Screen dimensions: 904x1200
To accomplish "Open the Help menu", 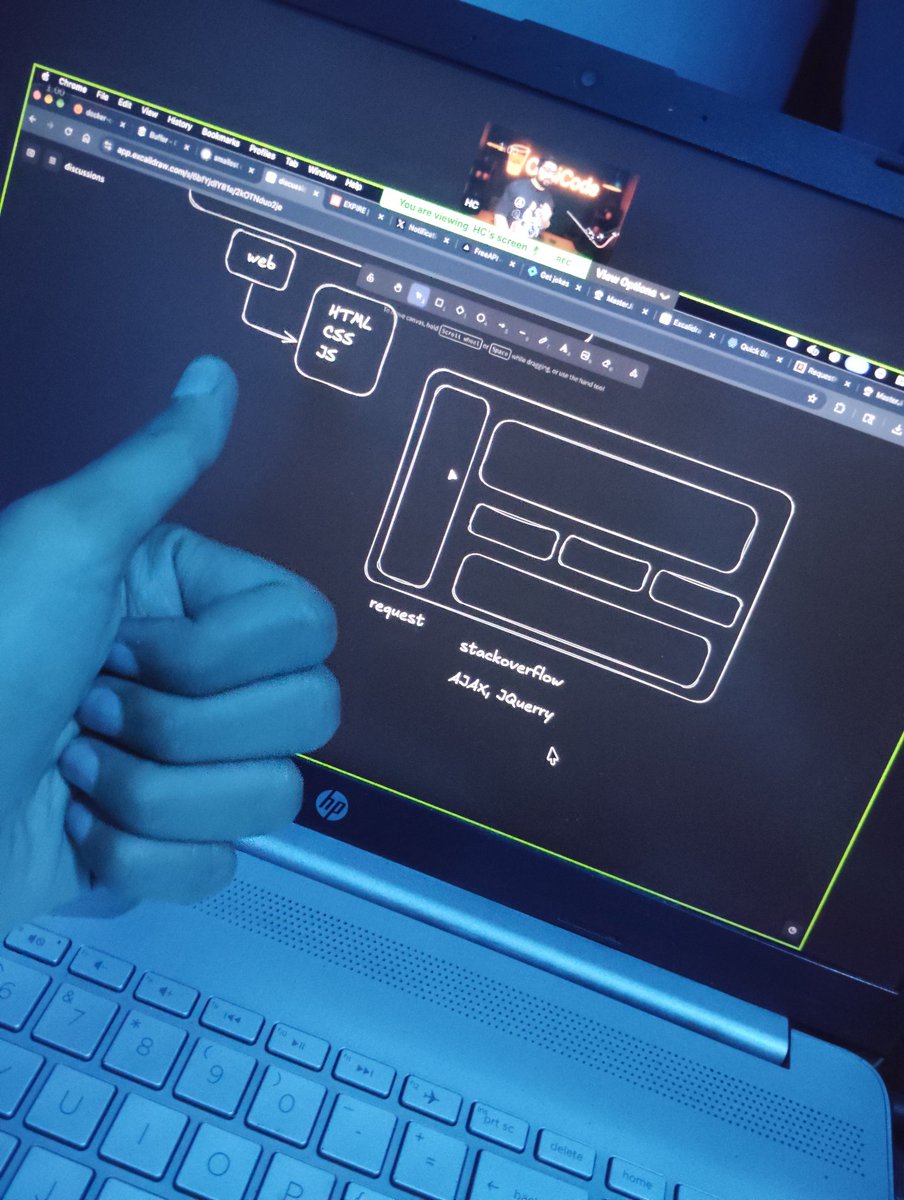I will click(353, 184).
